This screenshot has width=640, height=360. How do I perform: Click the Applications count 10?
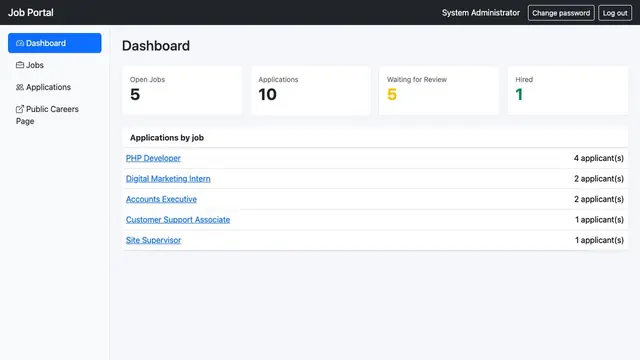pos(267,95)
